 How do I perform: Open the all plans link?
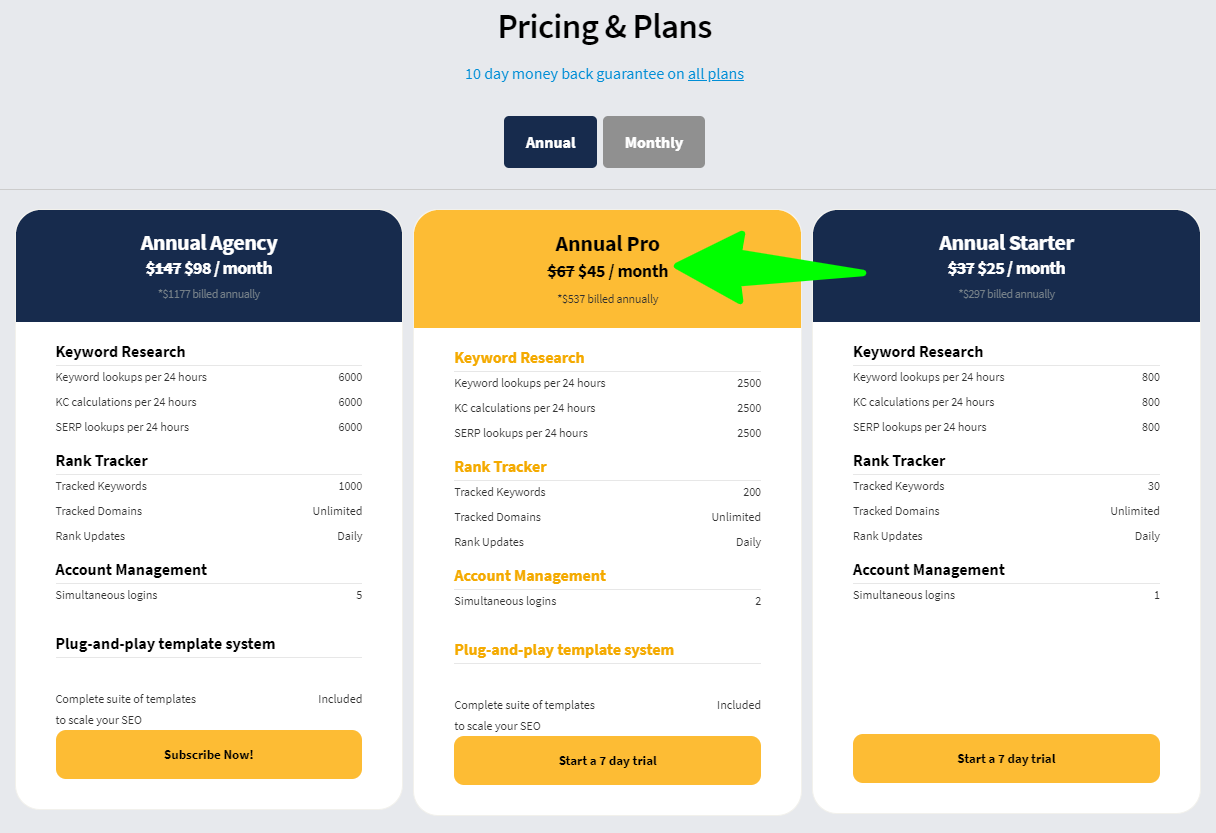pos(715,73)
